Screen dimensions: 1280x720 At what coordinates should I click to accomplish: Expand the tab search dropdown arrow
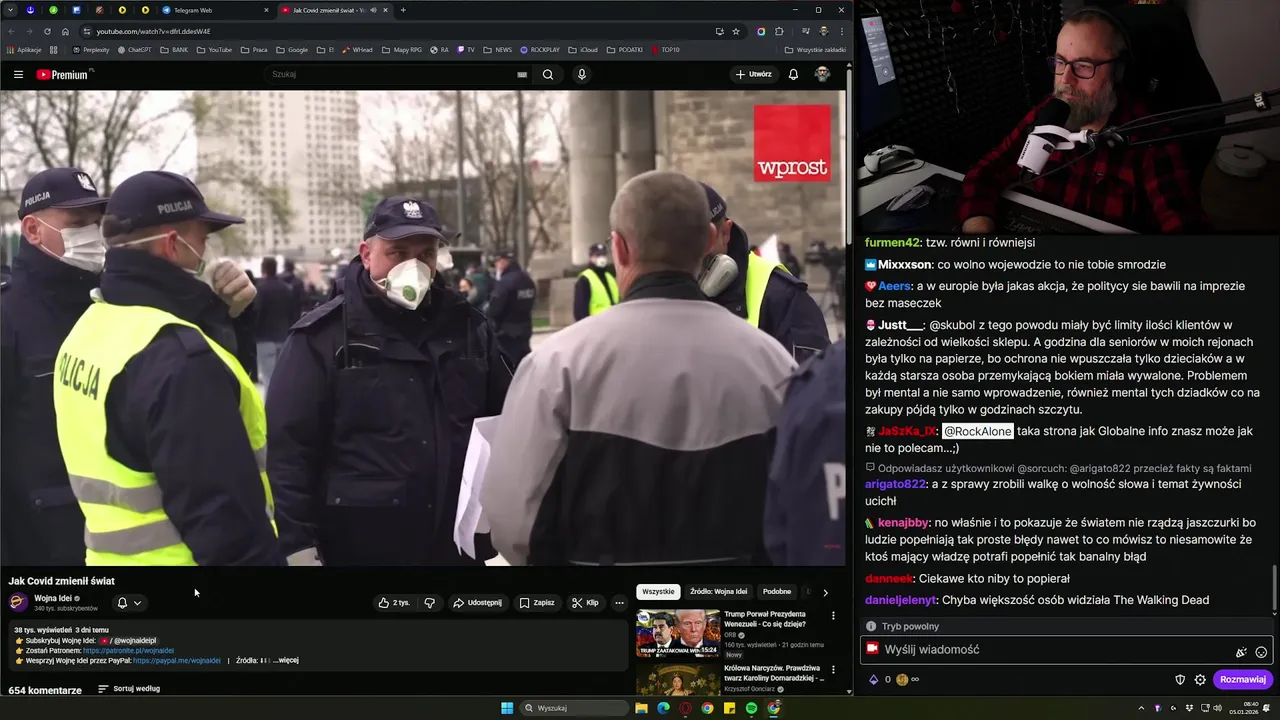tap(10, 10)
